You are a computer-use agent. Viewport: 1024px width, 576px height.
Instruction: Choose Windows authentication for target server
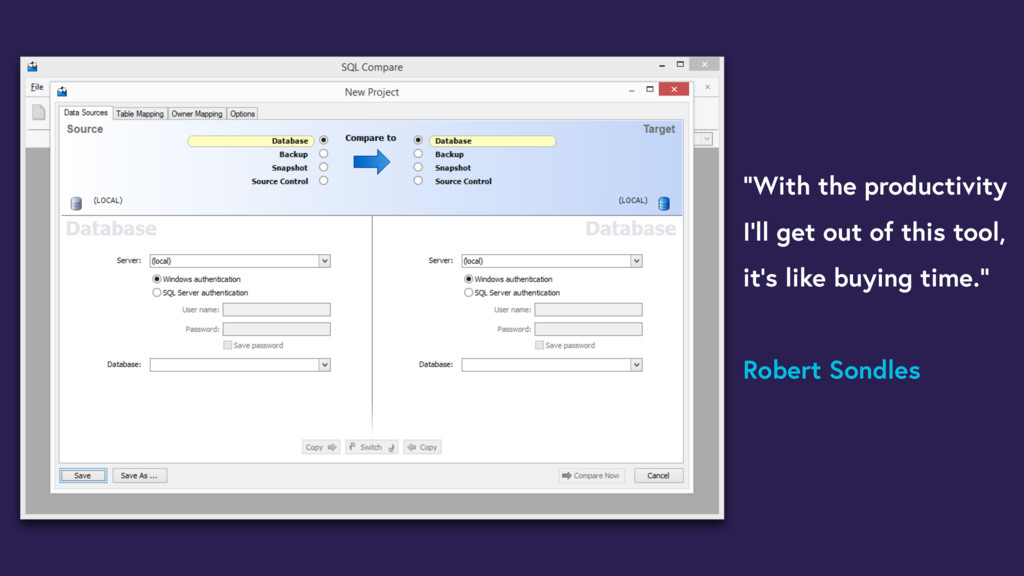click(468, 279)
